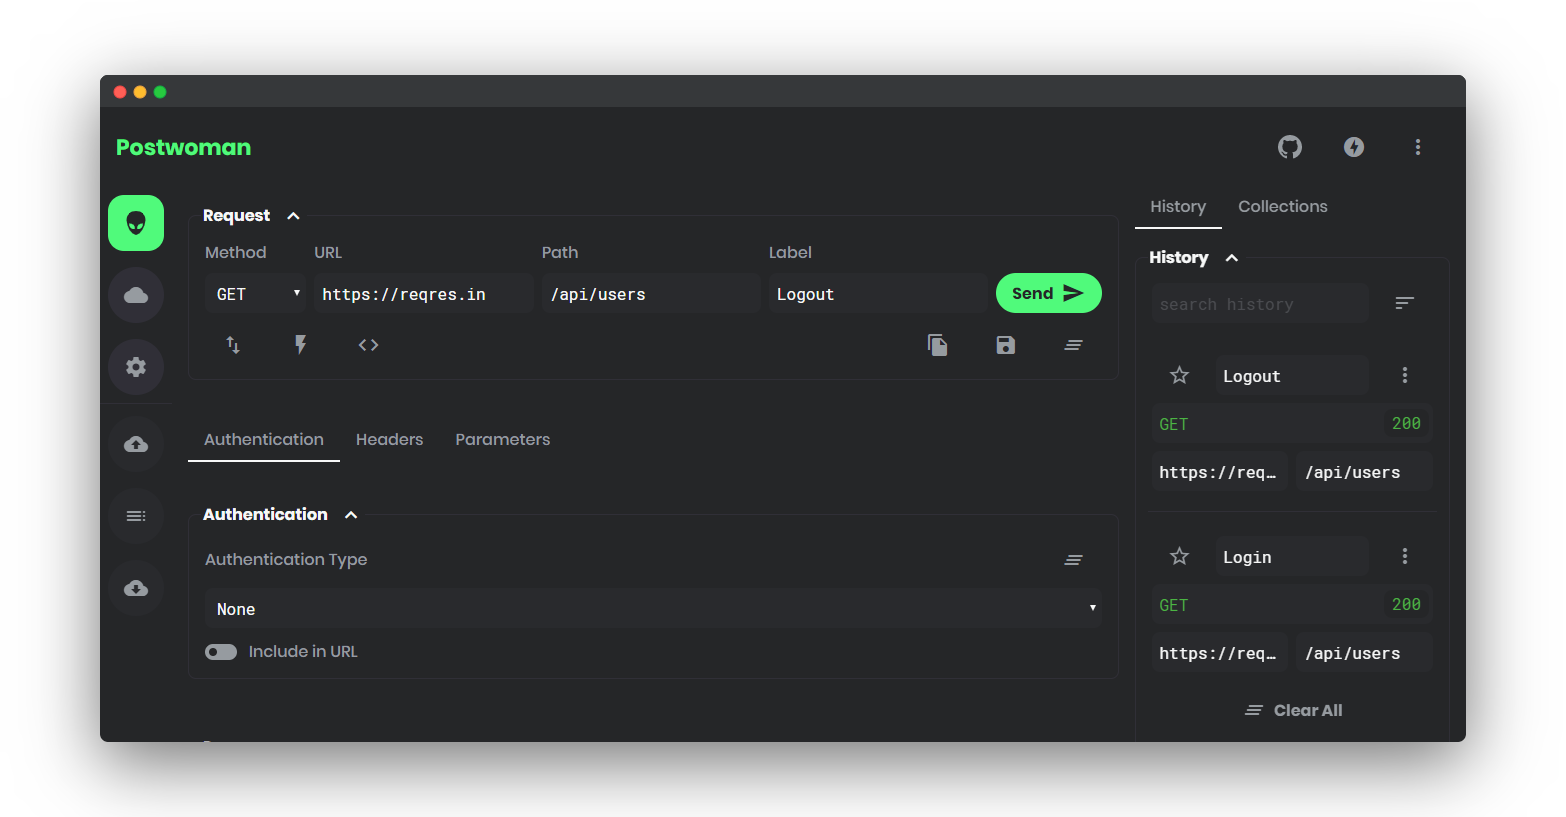Open the GitHub repository icon

coord(1289,147)
